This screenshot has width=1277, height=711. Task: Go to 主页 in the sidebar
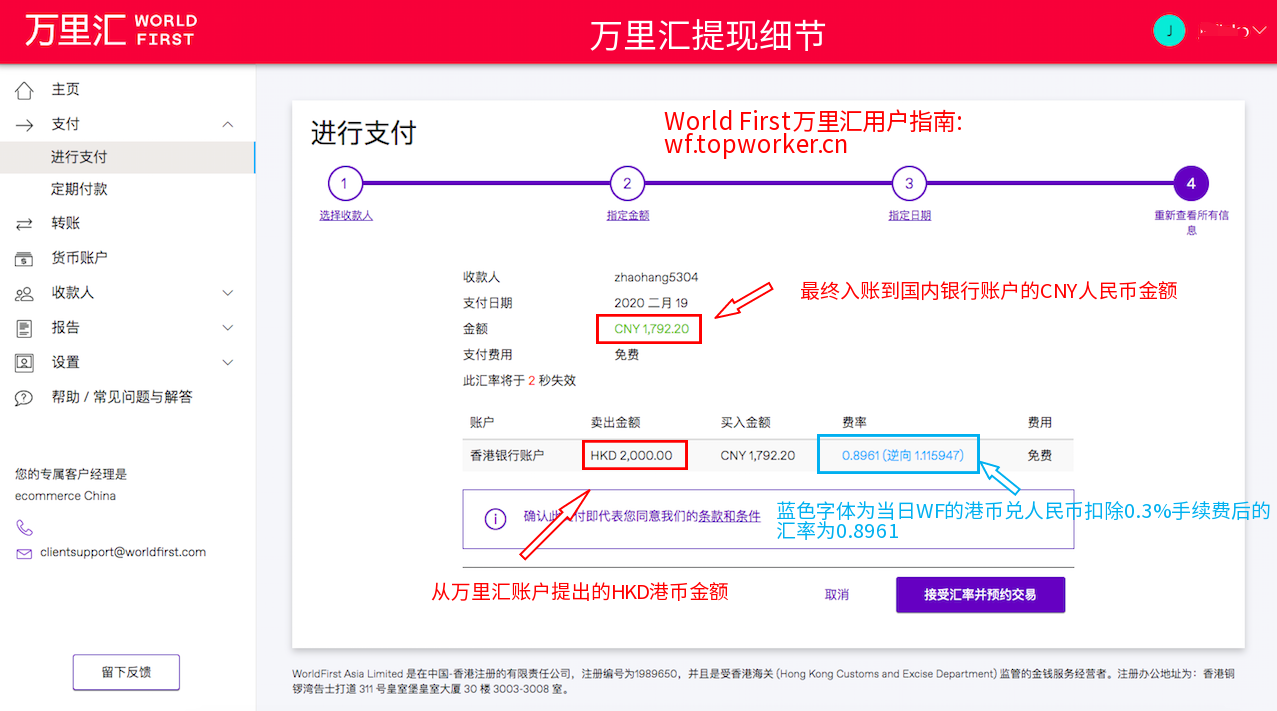(66, 90)
